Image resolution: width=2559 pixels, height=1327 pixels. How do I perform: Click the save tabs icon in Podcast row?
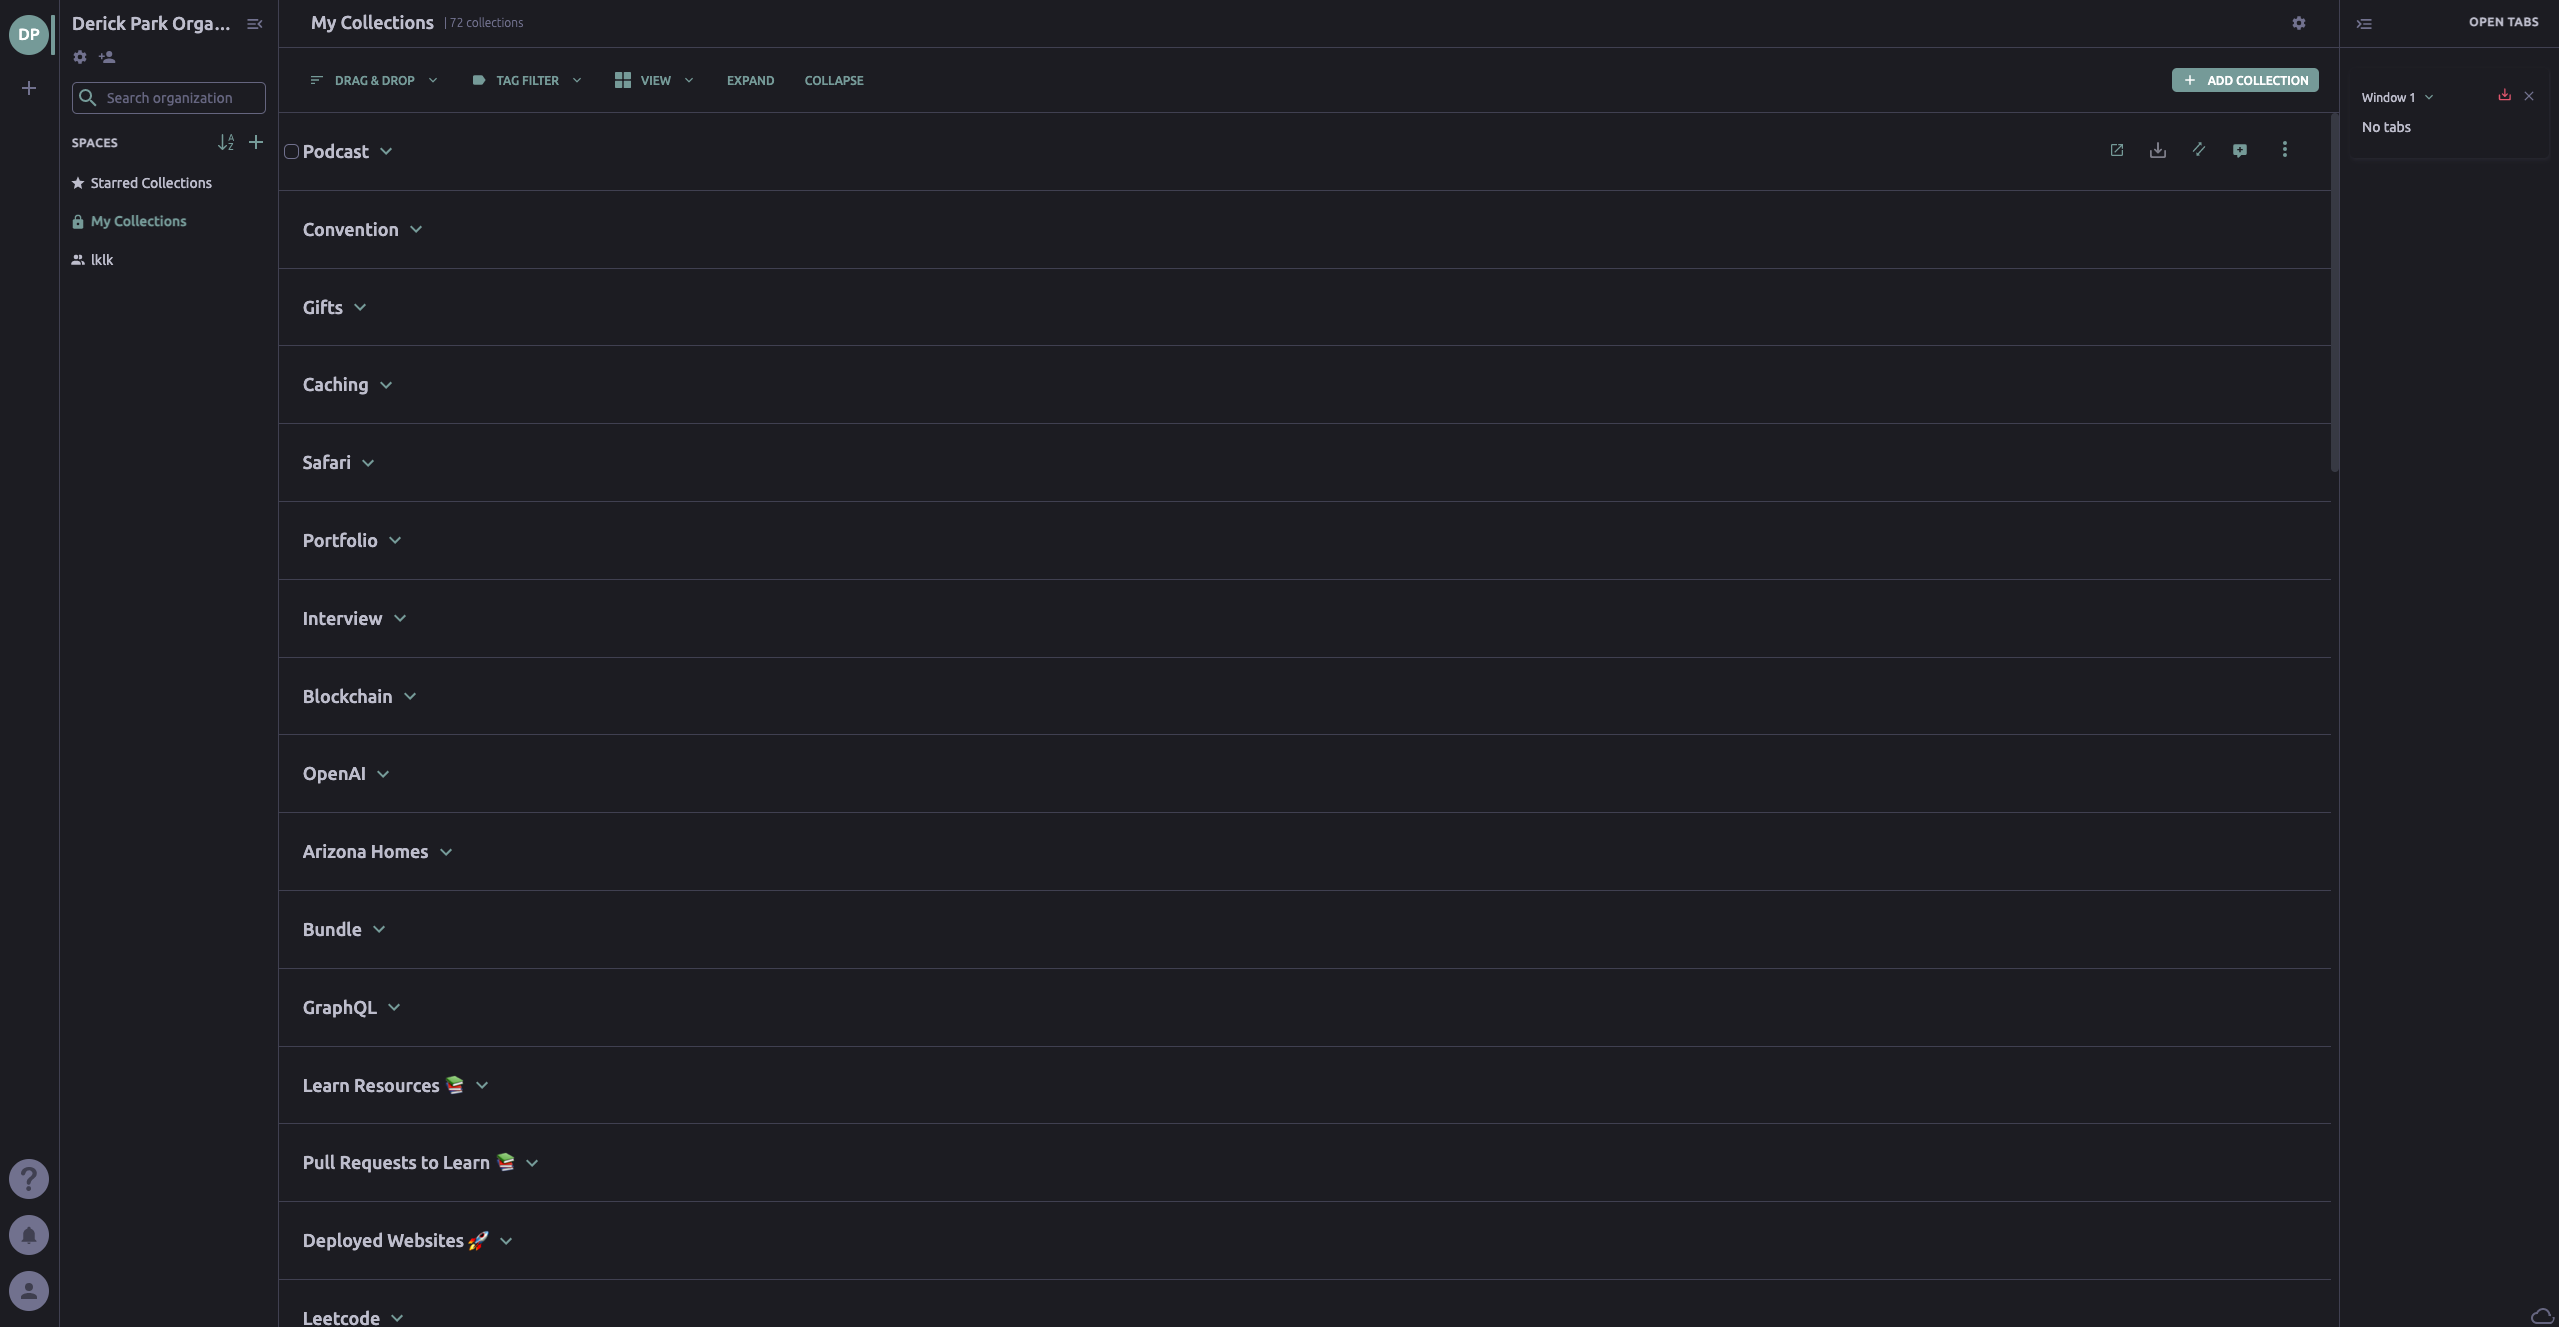coord(2157,150)
